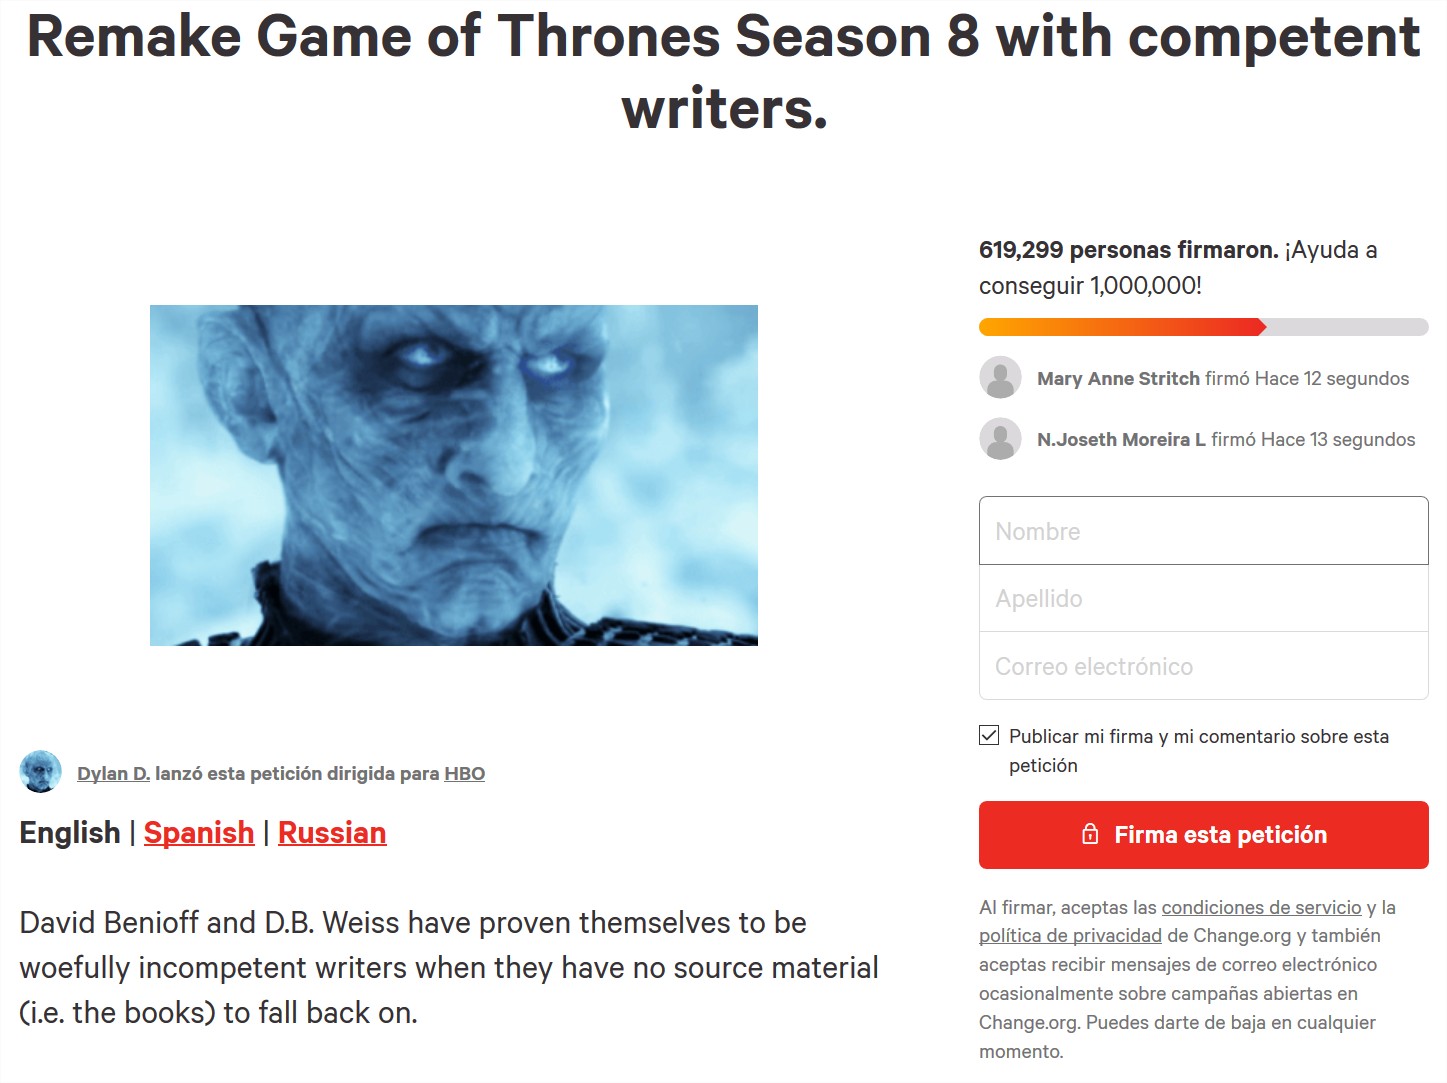Open the HBO decision maker link
Screen dimensions: 1447x1083
point(464,773)
